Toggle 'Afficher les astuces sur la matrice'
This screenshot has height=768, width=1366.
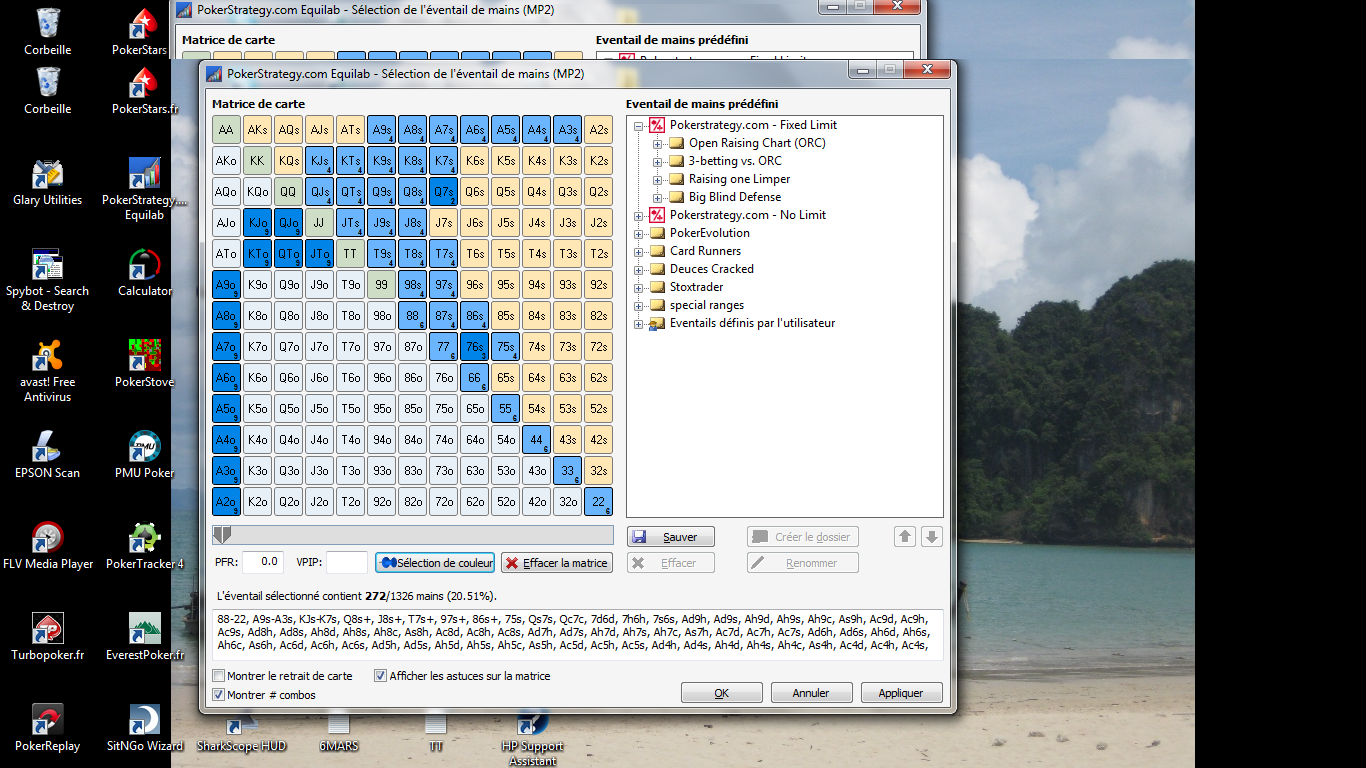coord(380,676)
